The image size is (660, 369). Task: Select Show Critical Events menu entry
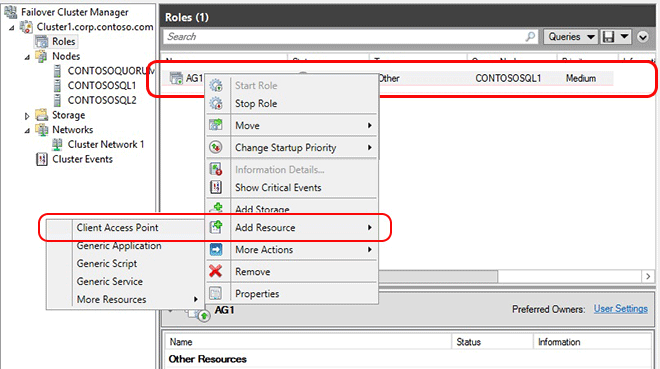292,187
